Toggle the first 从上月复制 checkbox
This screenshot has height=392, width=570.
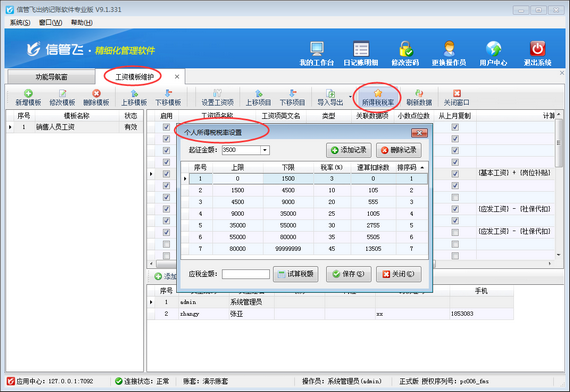[455, 127]
